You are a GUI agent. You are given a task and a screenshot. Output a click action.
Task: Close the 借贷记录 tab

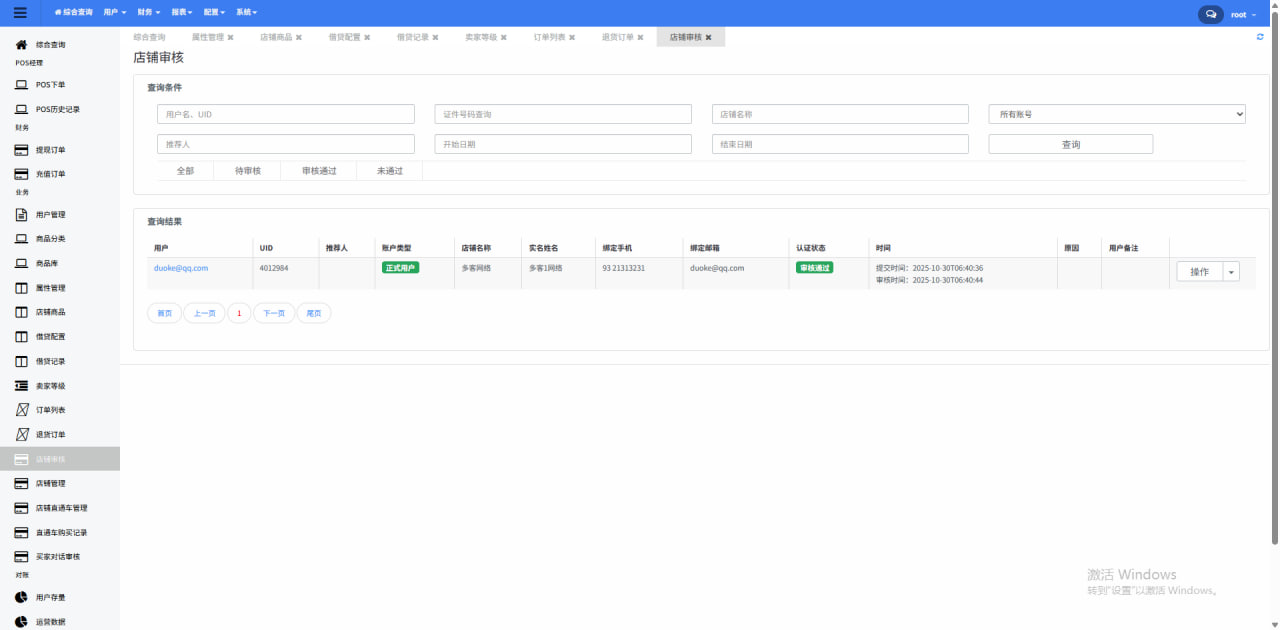coord(435,37)
